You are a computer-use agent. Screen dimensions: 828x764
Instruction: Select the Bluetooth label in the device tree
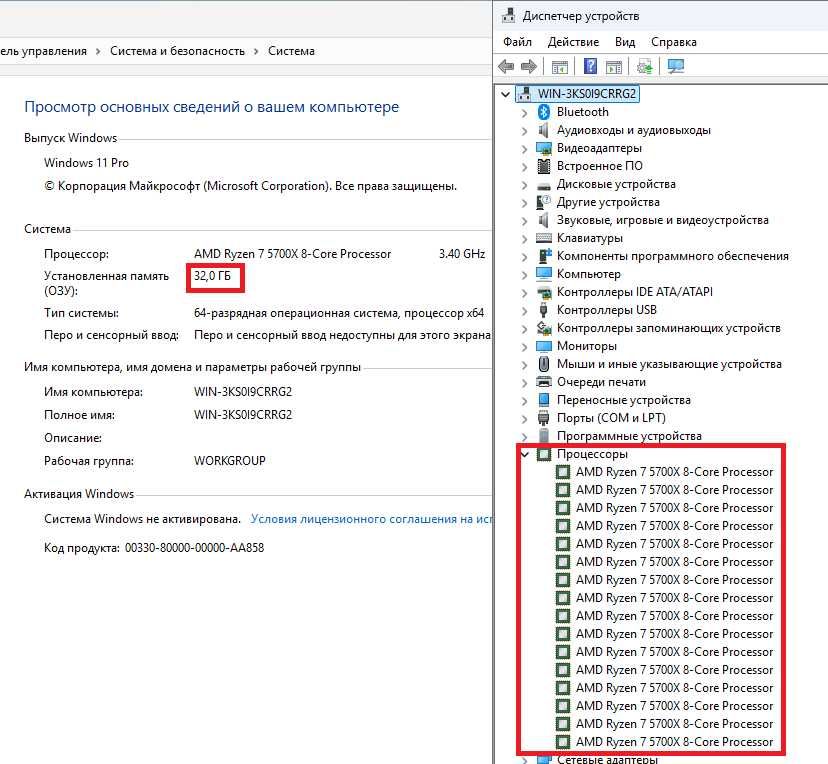coord(582,112)
